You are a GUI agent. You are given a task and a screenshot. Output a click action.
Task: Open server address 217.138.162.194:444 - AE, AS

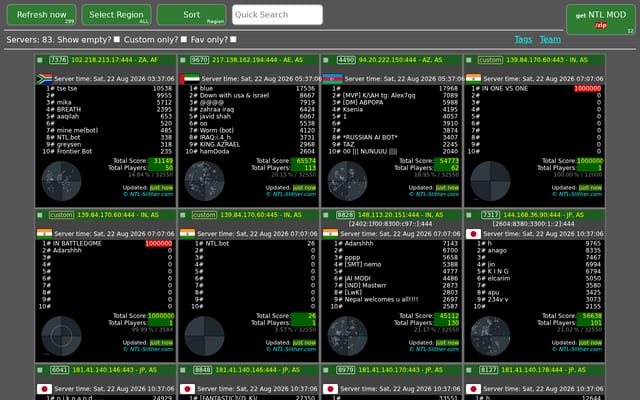[258, 60]
